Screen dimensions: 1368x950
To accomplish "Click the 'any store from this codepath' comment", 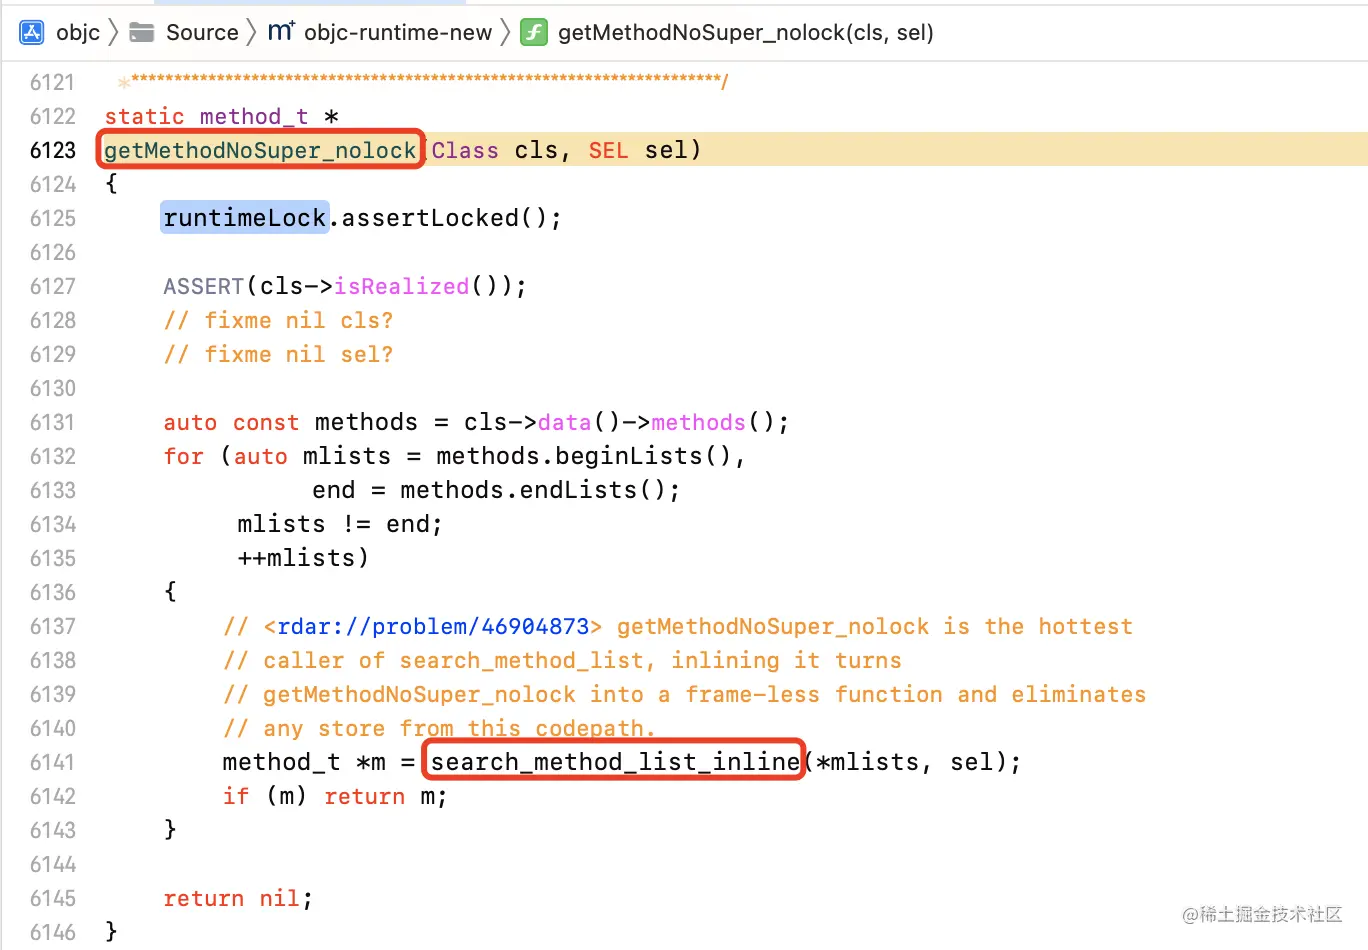I will tap(439, 729).
